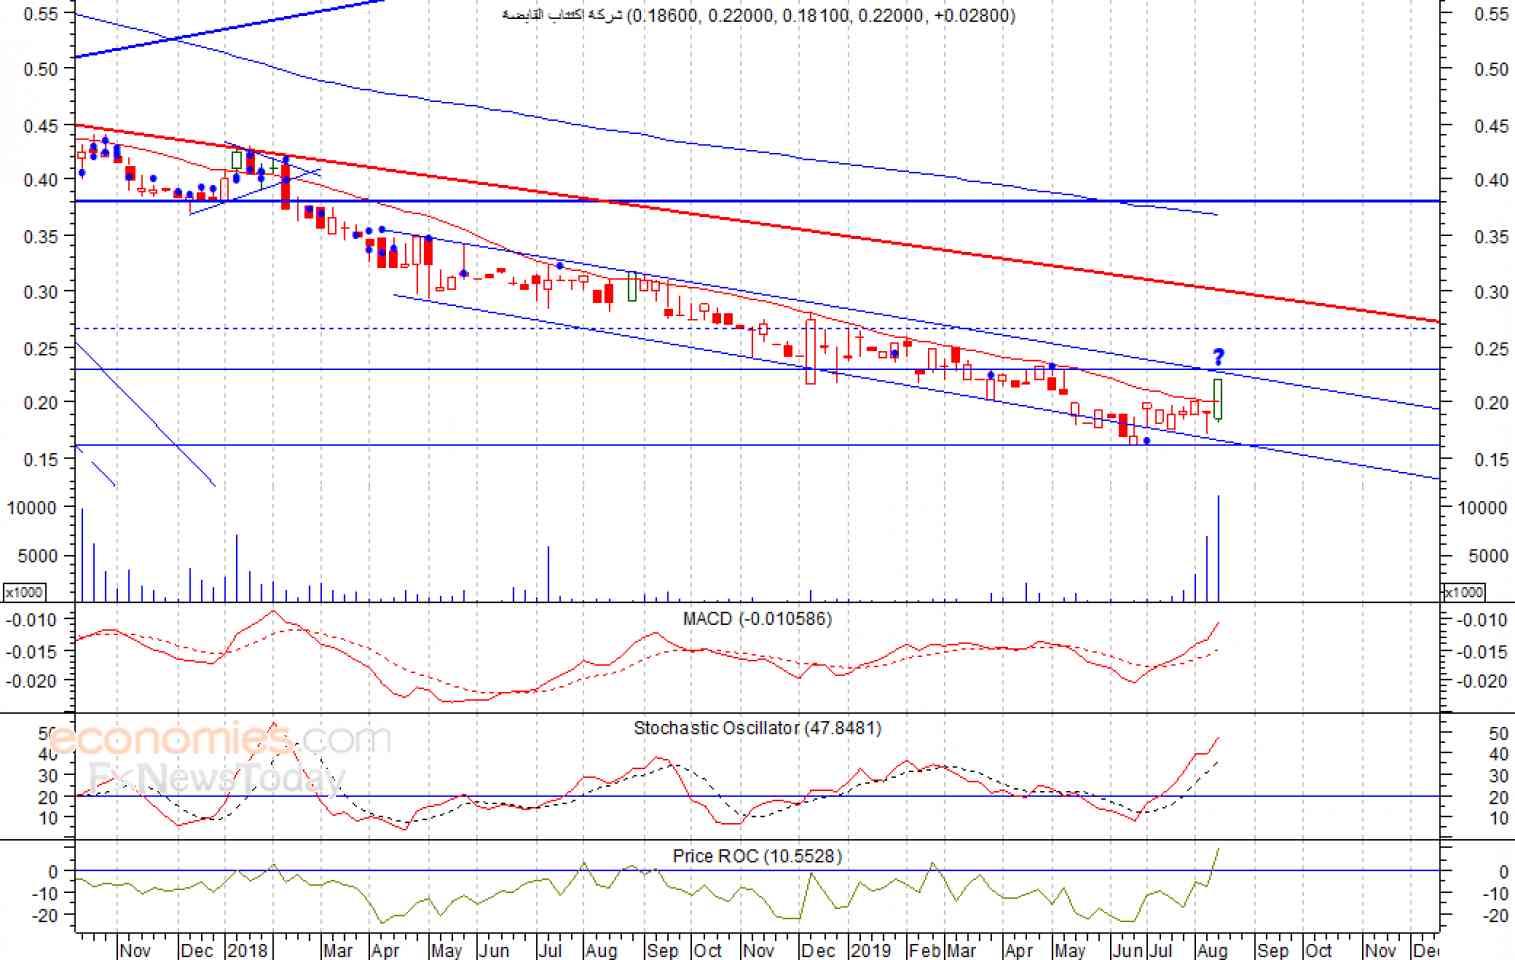
Task: Click 0.40 on the left price axis
Action: tap(41, 180)
